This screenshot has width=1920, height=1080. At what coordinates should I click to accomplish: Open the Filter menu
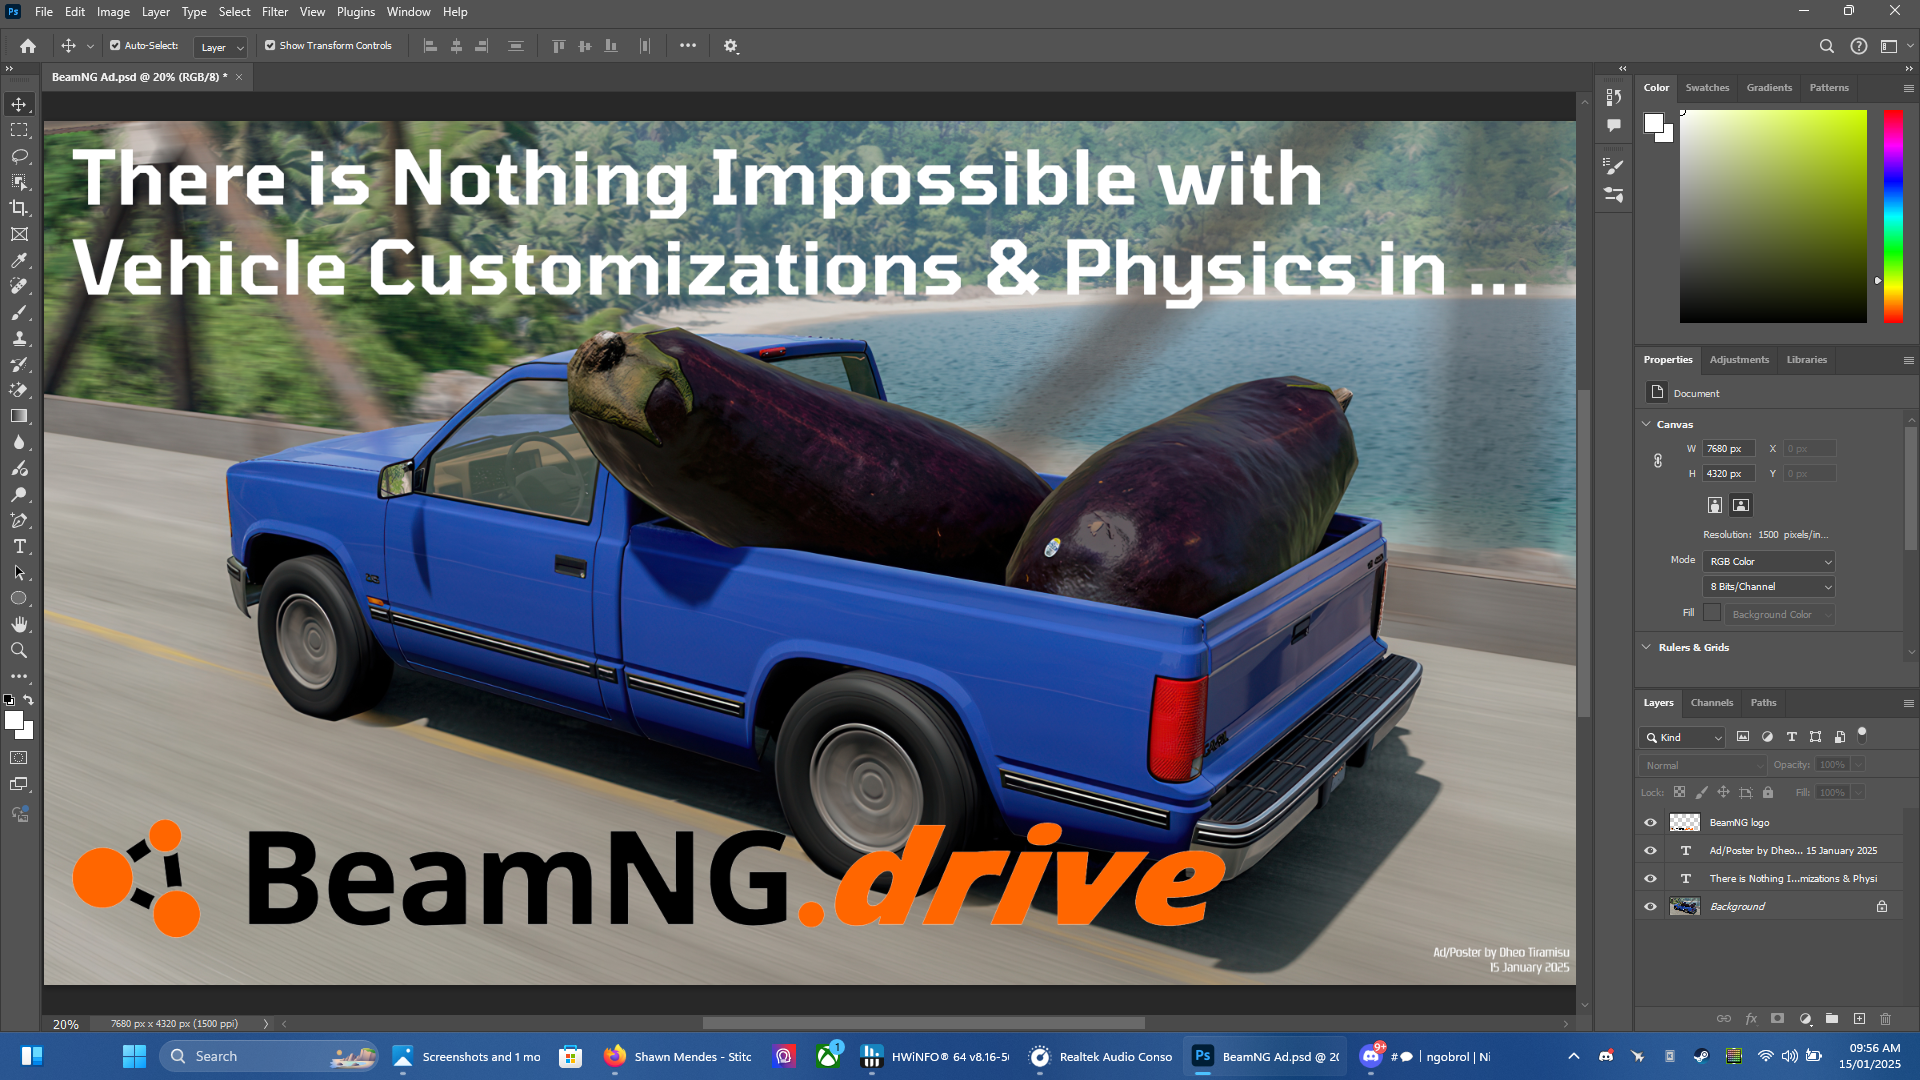coord(275,12)
